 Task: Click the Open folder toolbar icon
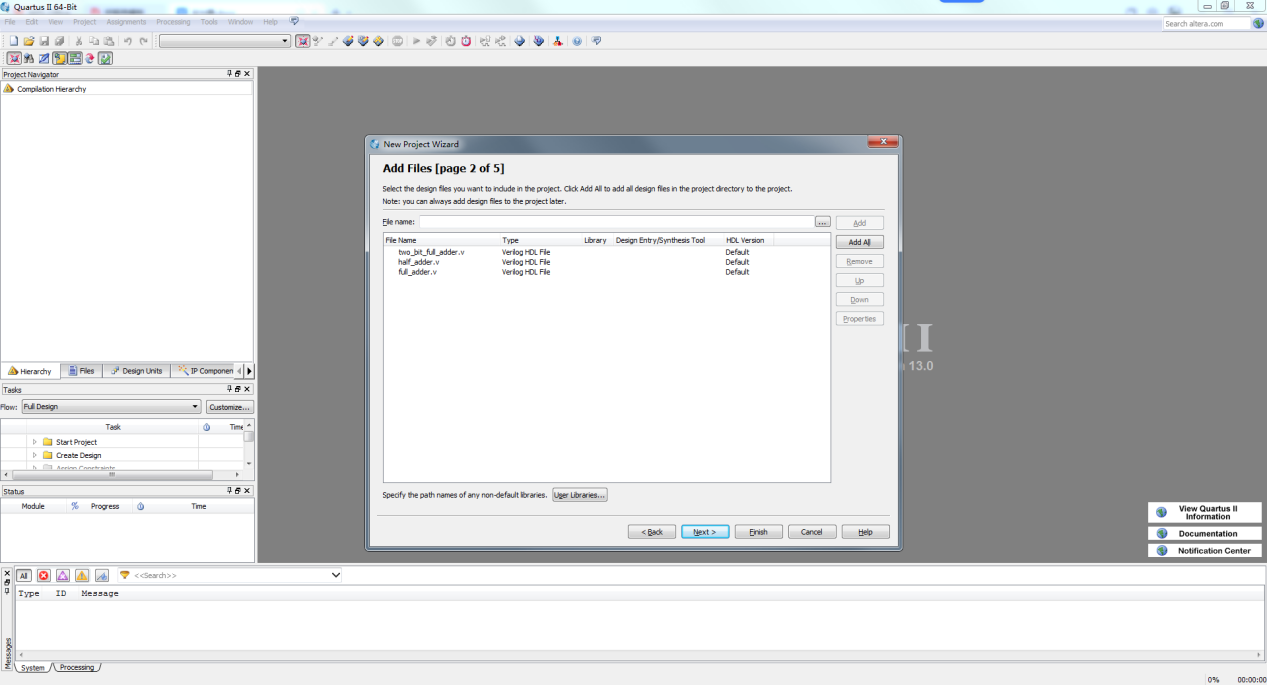coord(29,41)
